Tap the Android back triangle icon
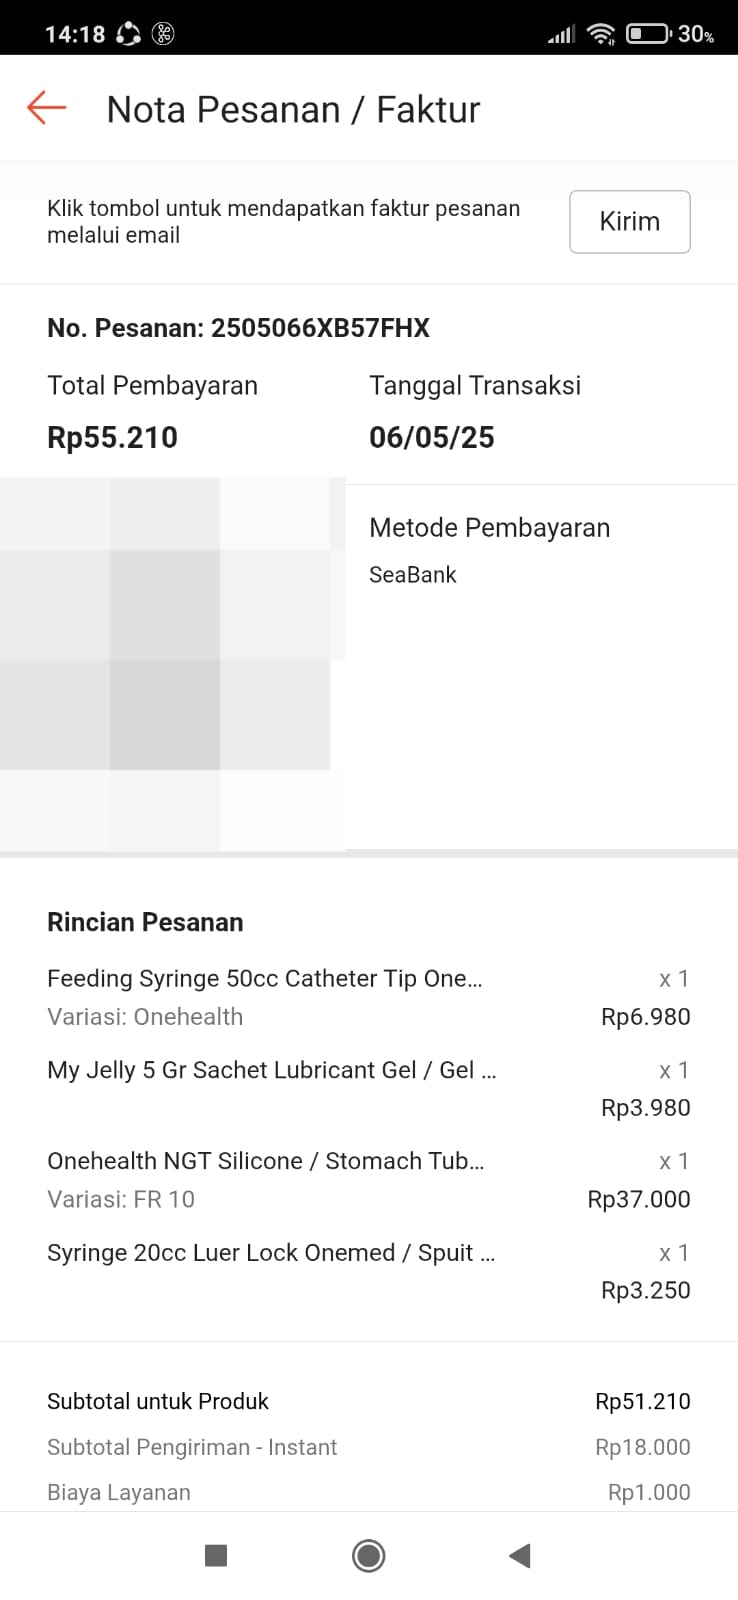The width and height of the screenshot is (738, 1600). (x=519, y=1555)
